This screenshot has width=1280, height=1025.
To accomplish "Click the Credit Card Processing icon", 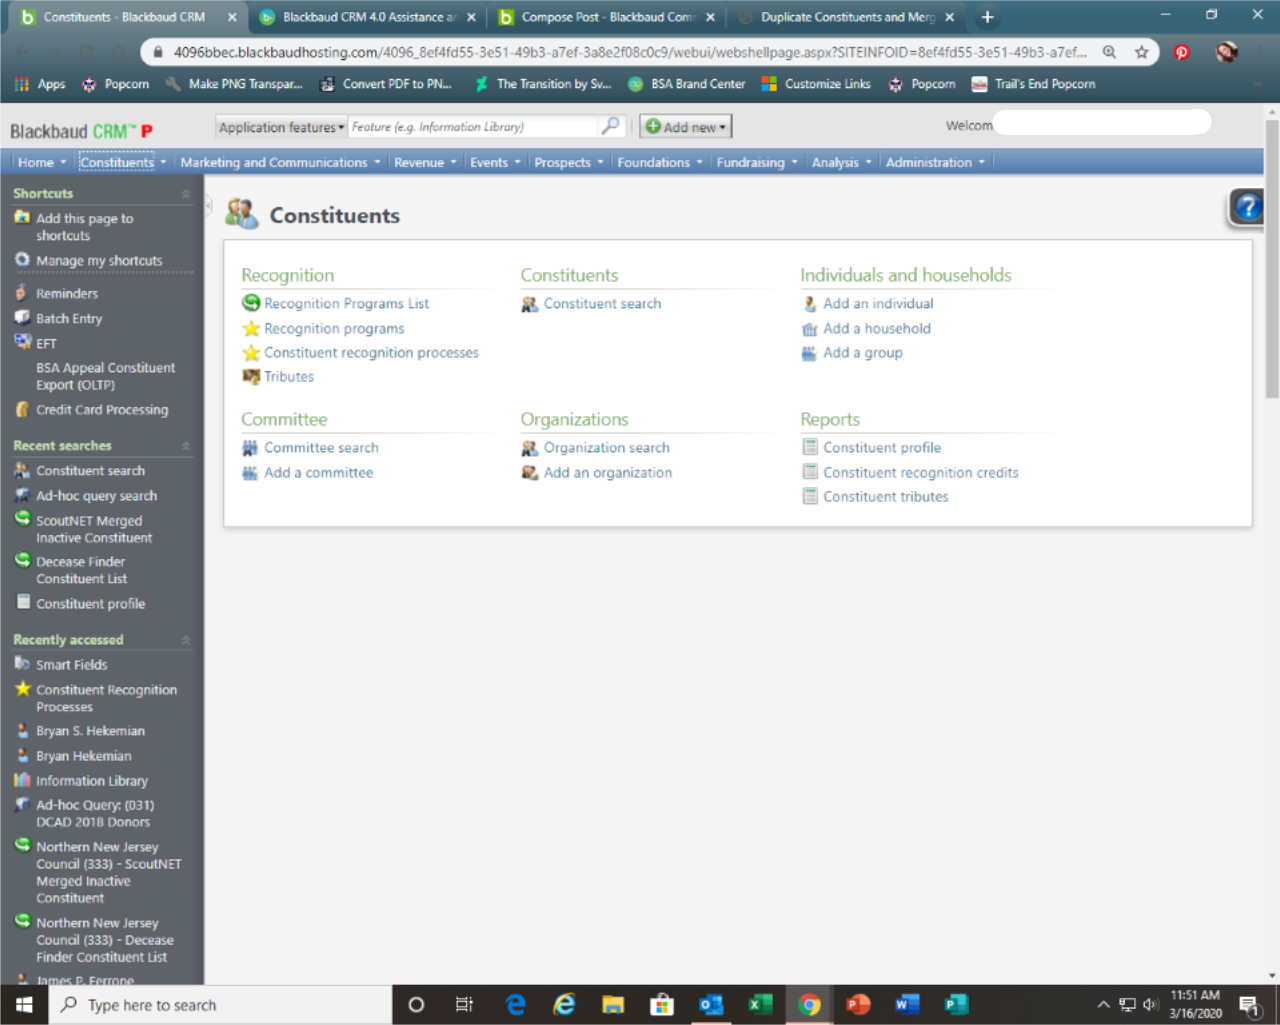I will click(22, 409).
